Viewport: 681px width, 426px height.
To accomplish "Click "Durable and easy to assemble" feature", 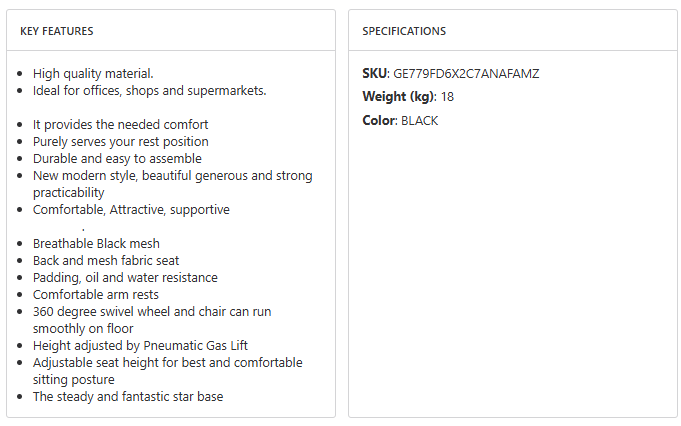I will coord(117,159).
